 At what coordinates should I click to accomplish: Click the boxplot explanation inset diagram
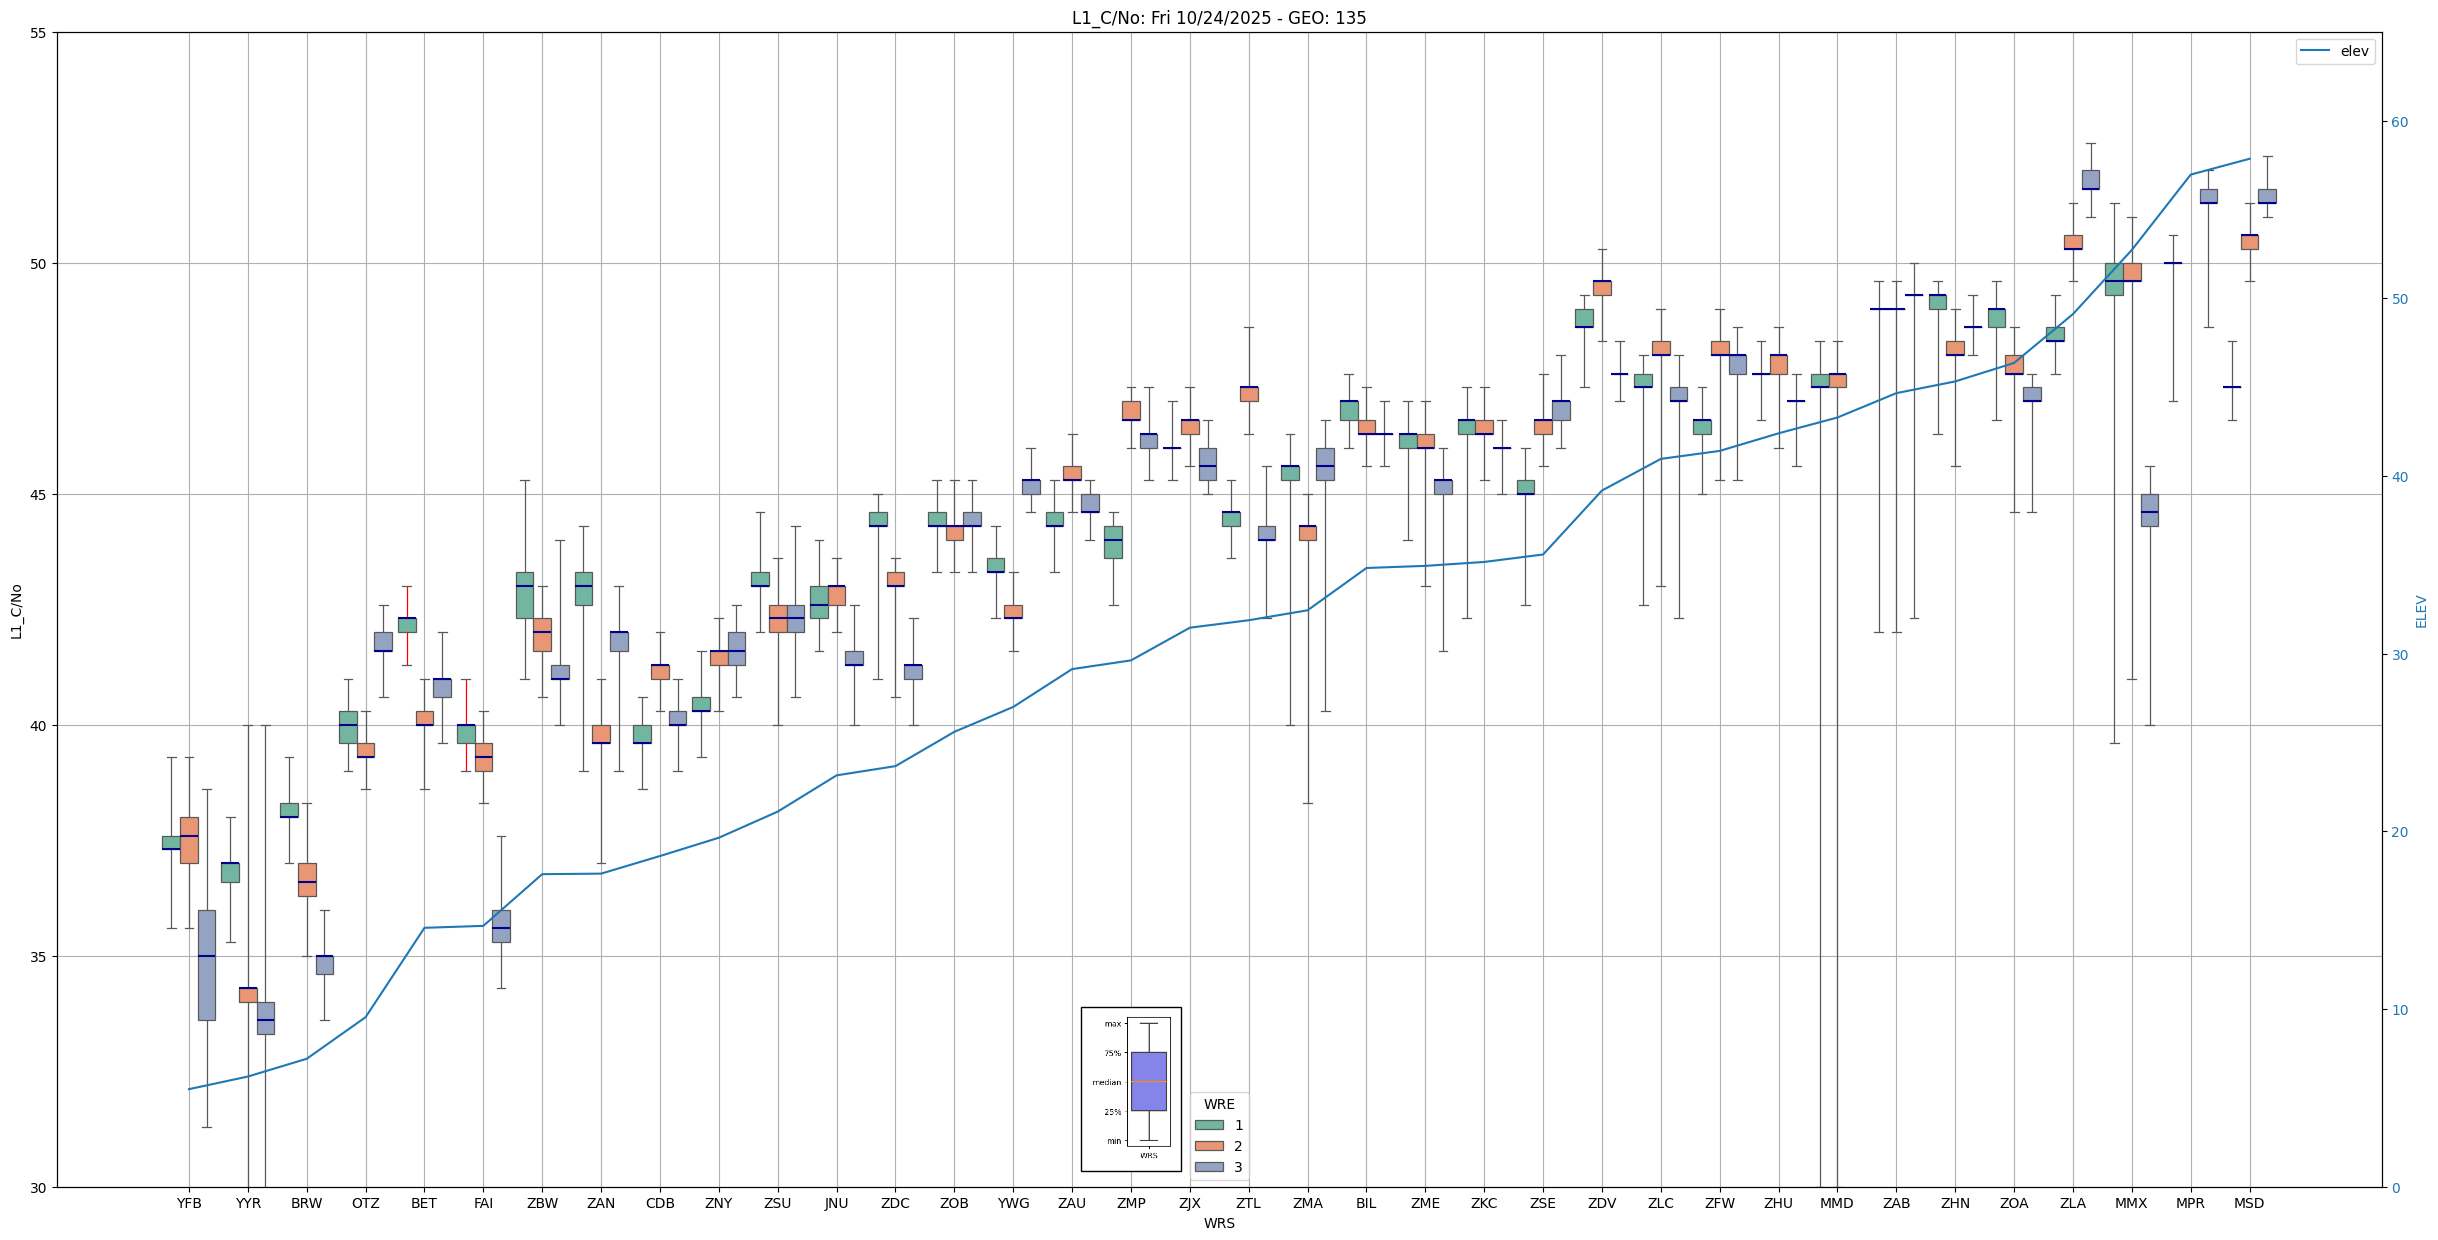tap(1131, 1089)
